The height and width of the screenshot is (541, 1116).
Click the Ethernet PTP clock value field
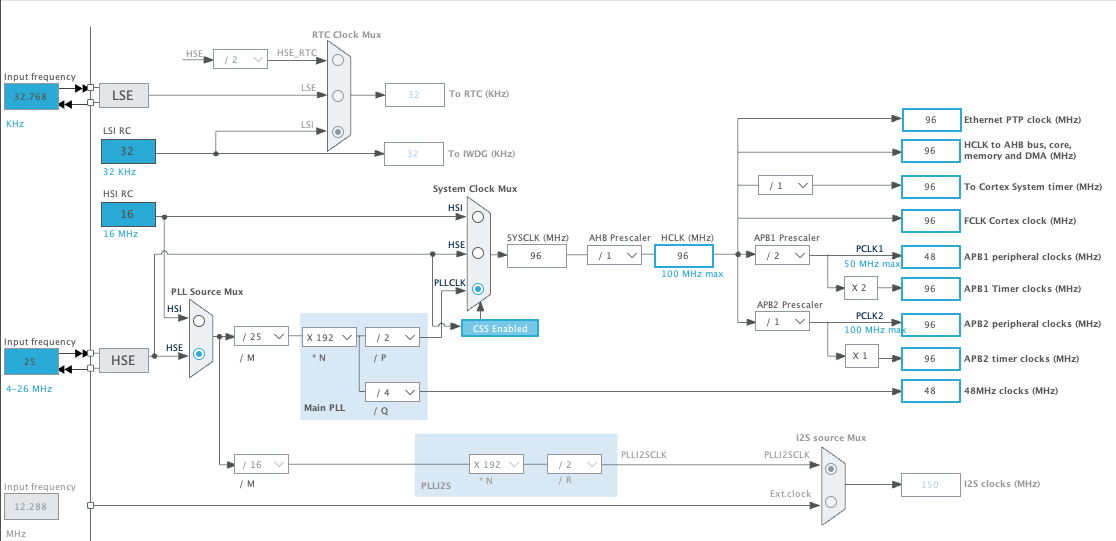click(x=930, y=120)
